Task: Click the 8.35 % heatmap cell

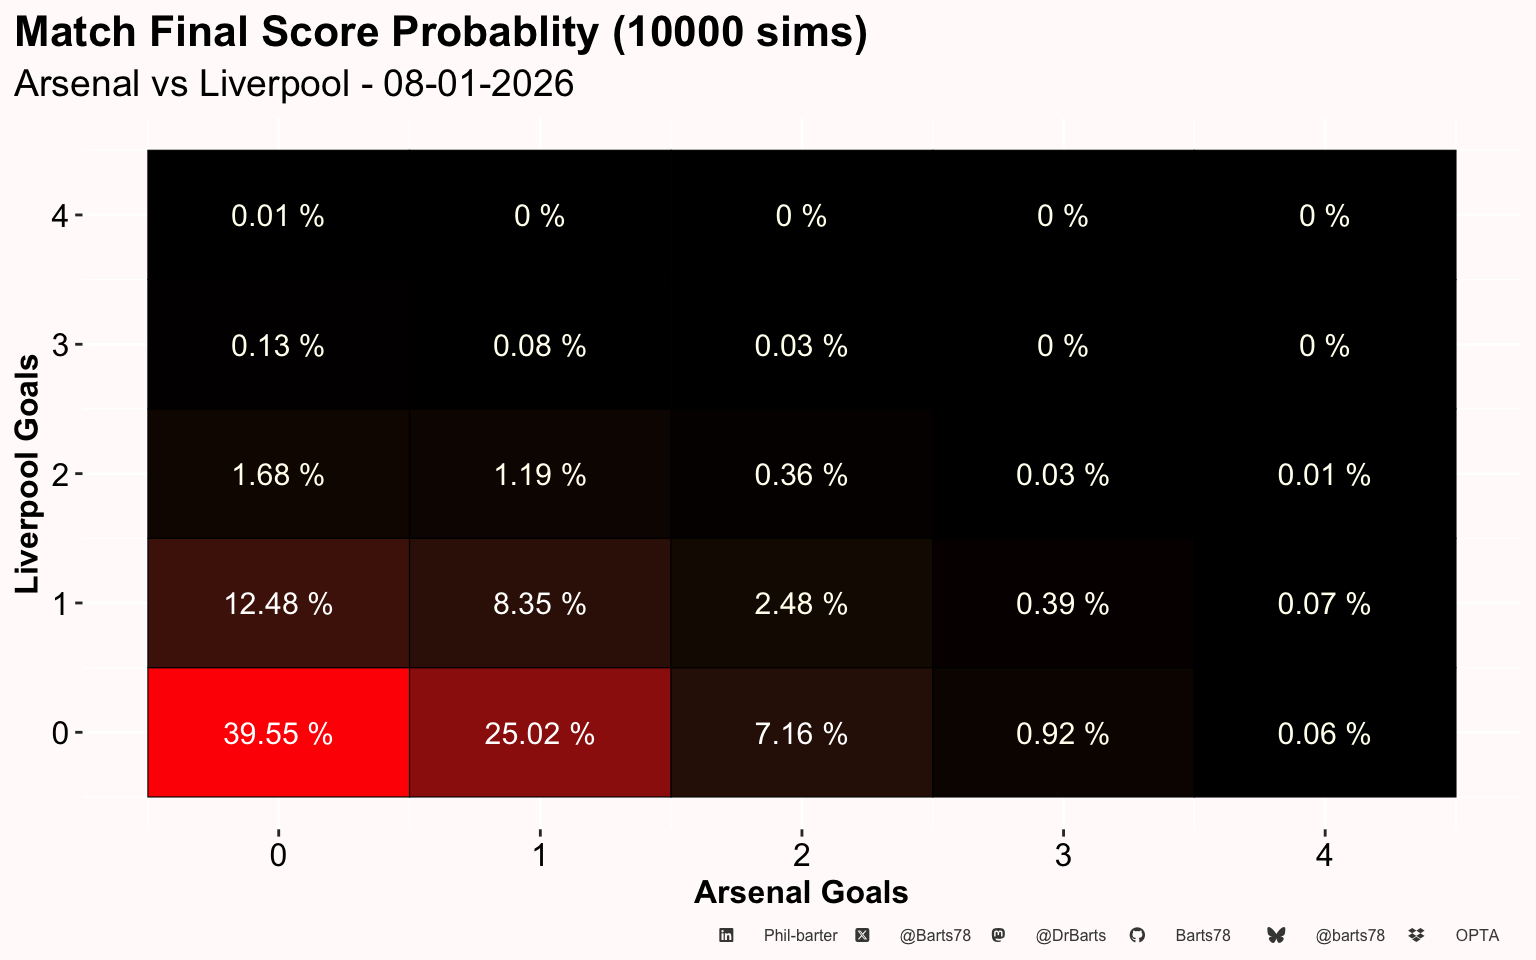Action: click(x=540, y=603)
